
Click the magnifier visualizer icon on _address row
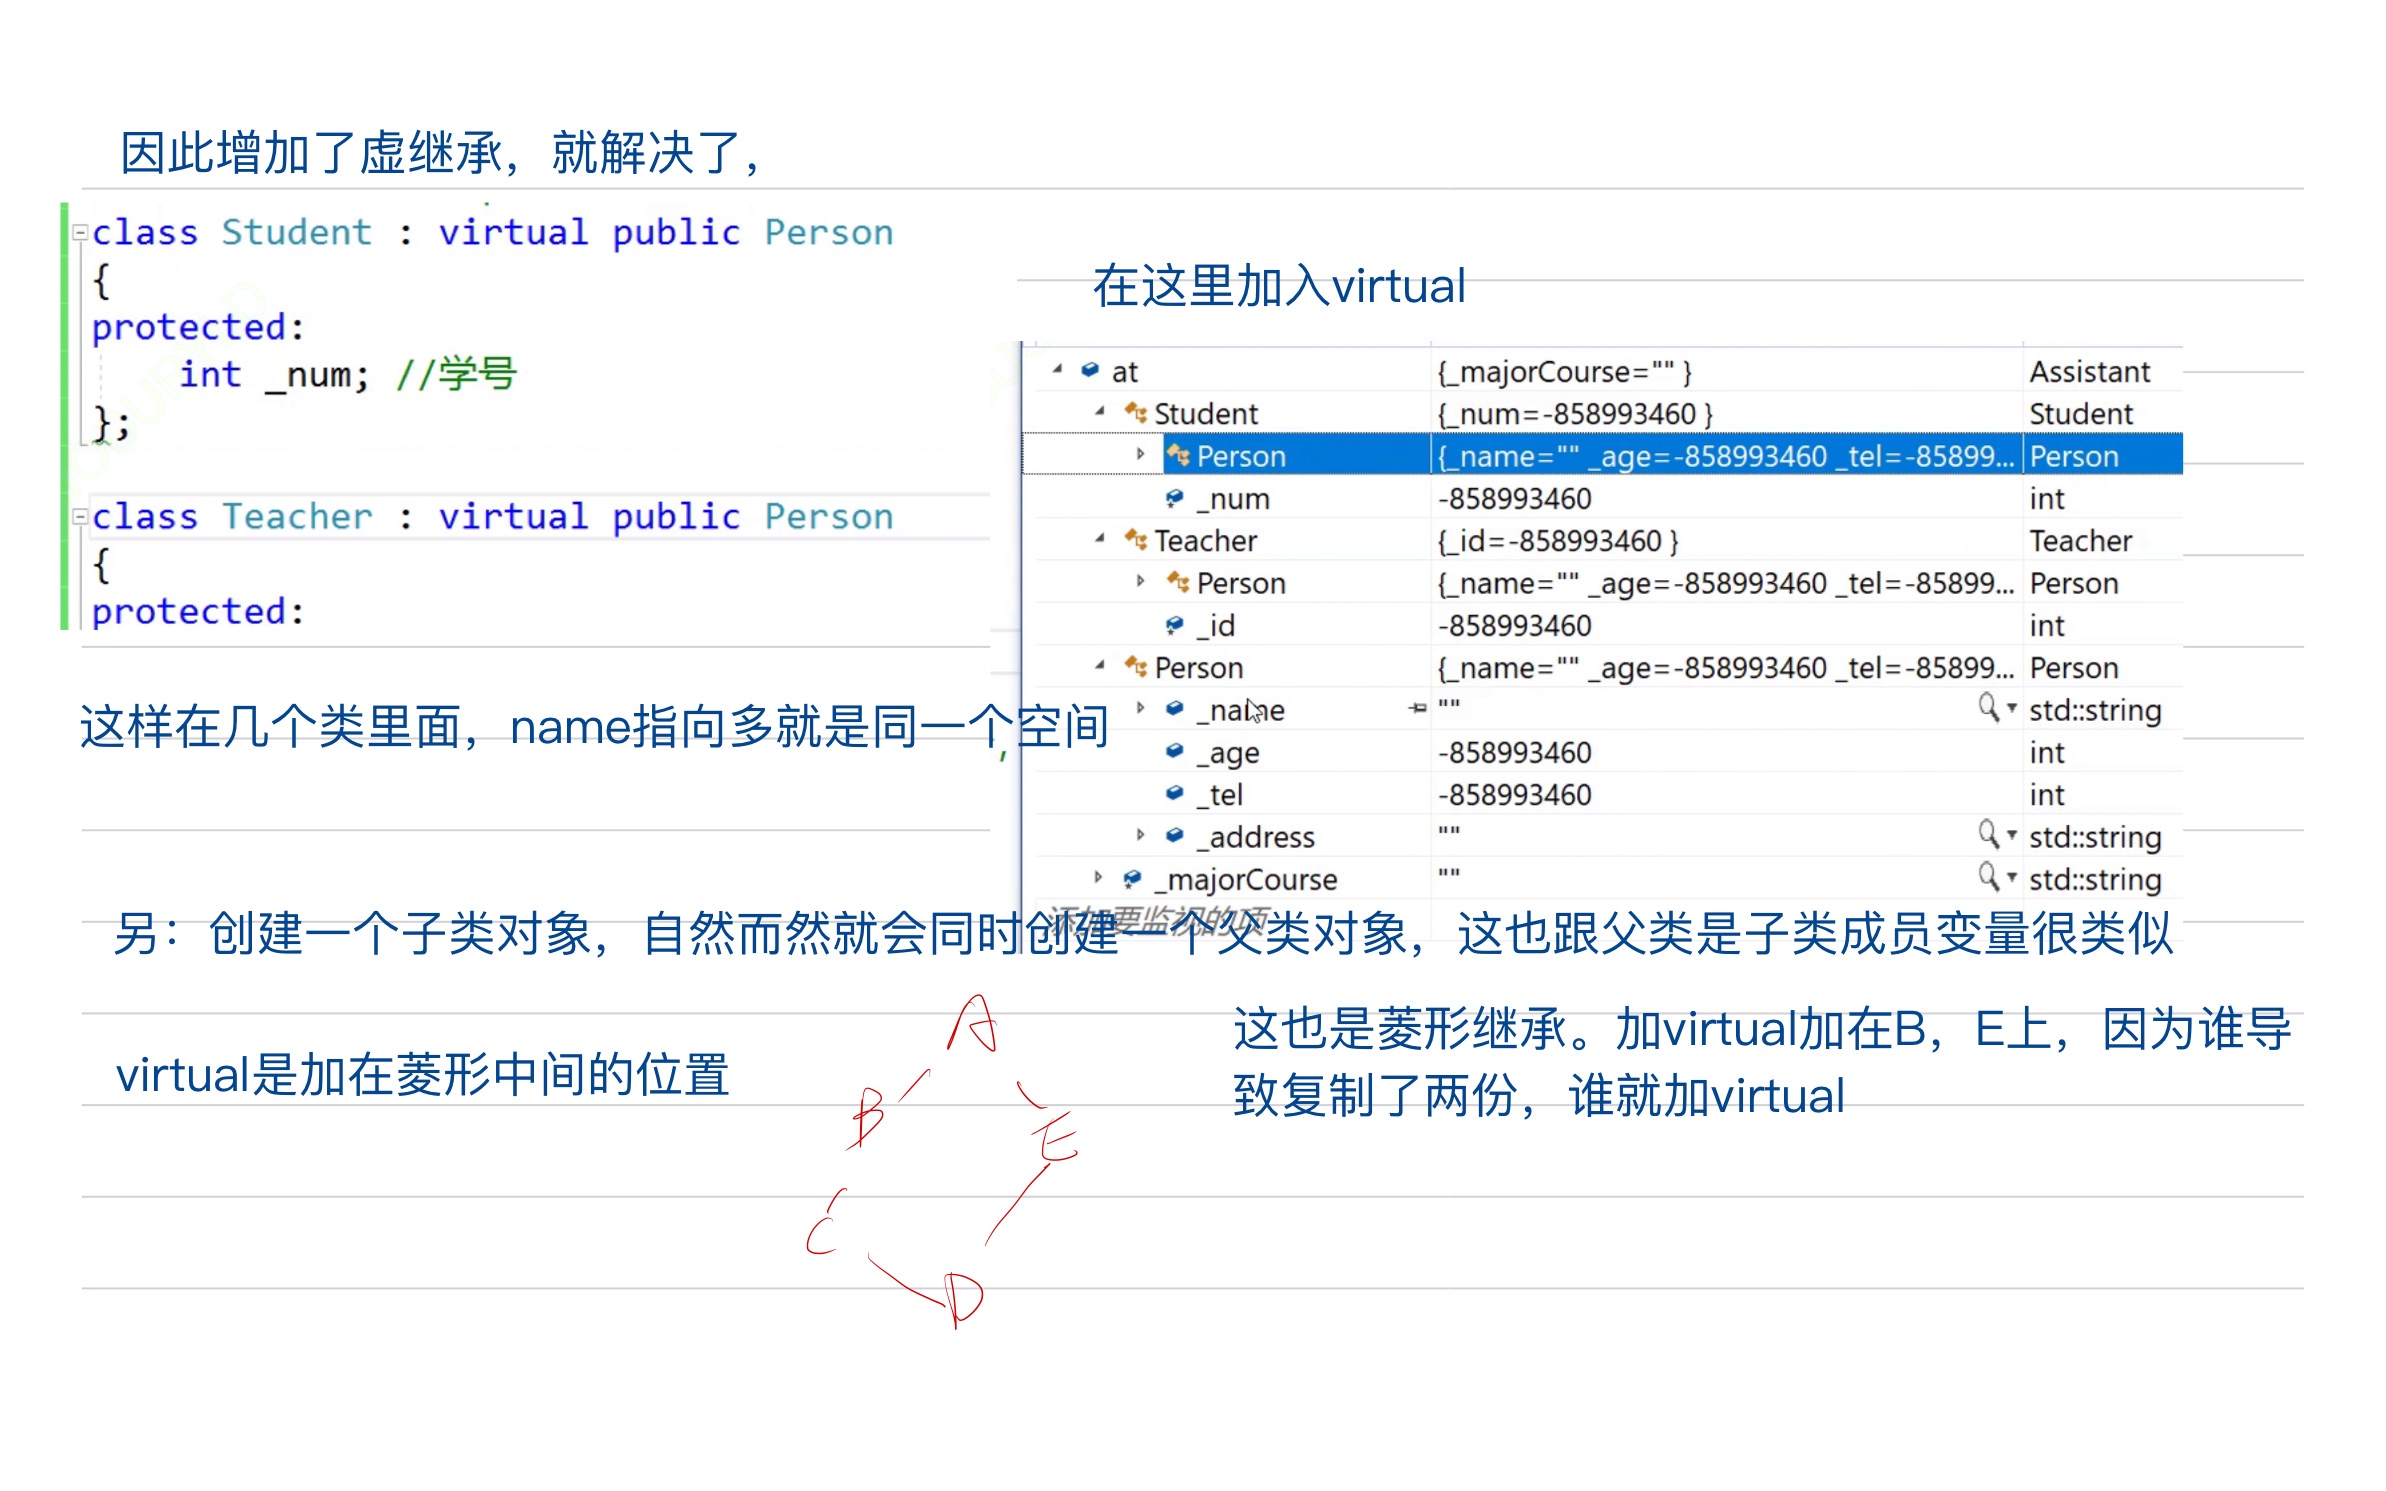pyautogui.click(x=1988, y=833)
